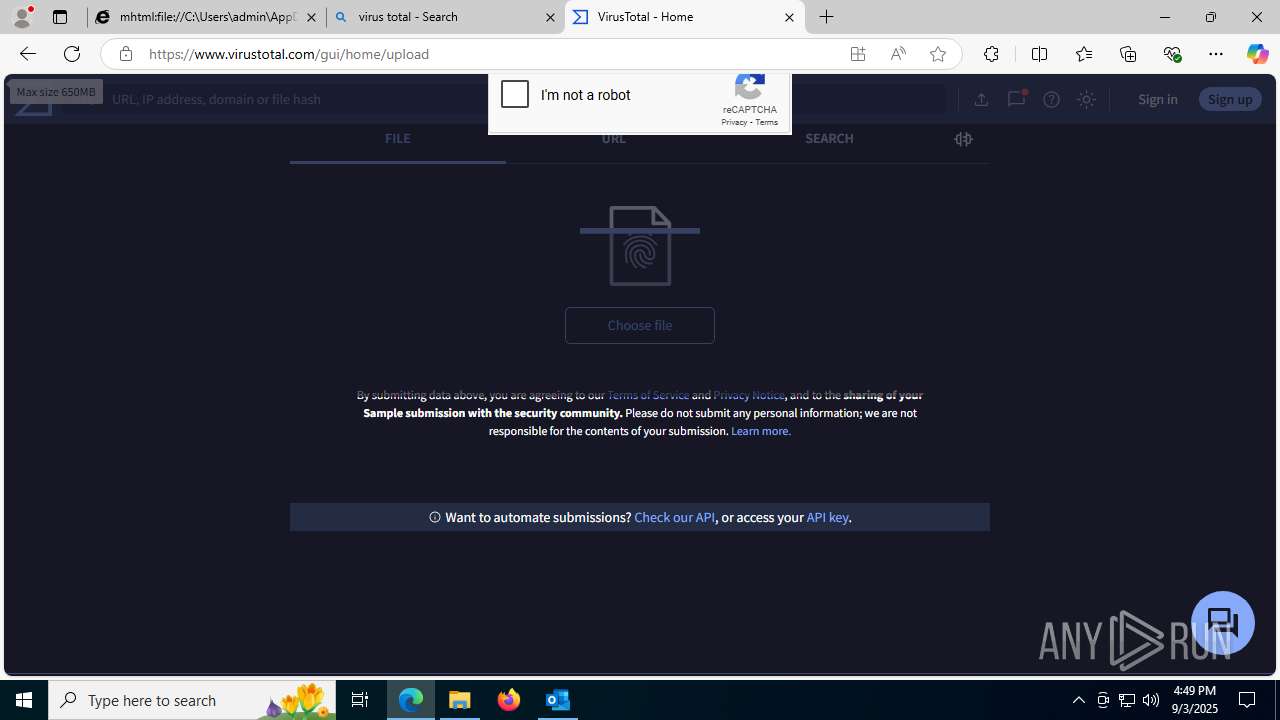Toggle Split screen view
1280x720 pixels.
click(1039, 54)
